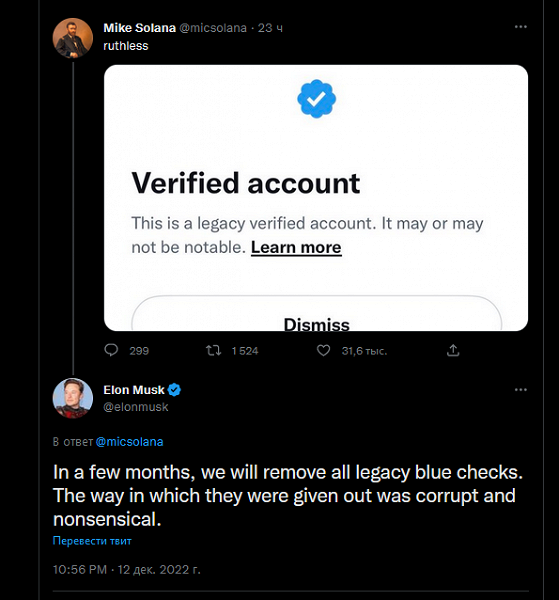This screenshot has width=559, height=600.
Task: Click the retweet icon on Mike Solana's tweet
Action: point(213,350)
